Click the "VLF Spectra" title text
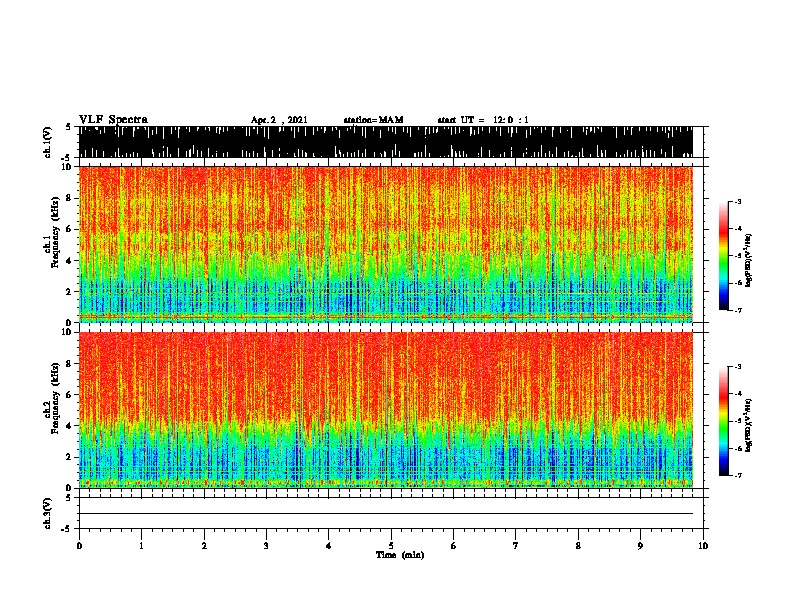 113,120
